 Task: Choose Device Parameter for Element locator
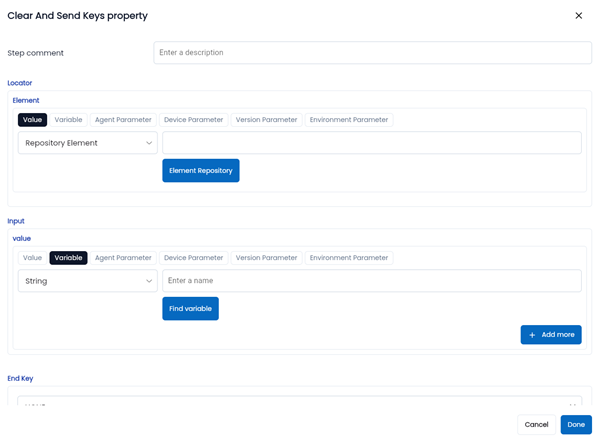tap(193, 120)
